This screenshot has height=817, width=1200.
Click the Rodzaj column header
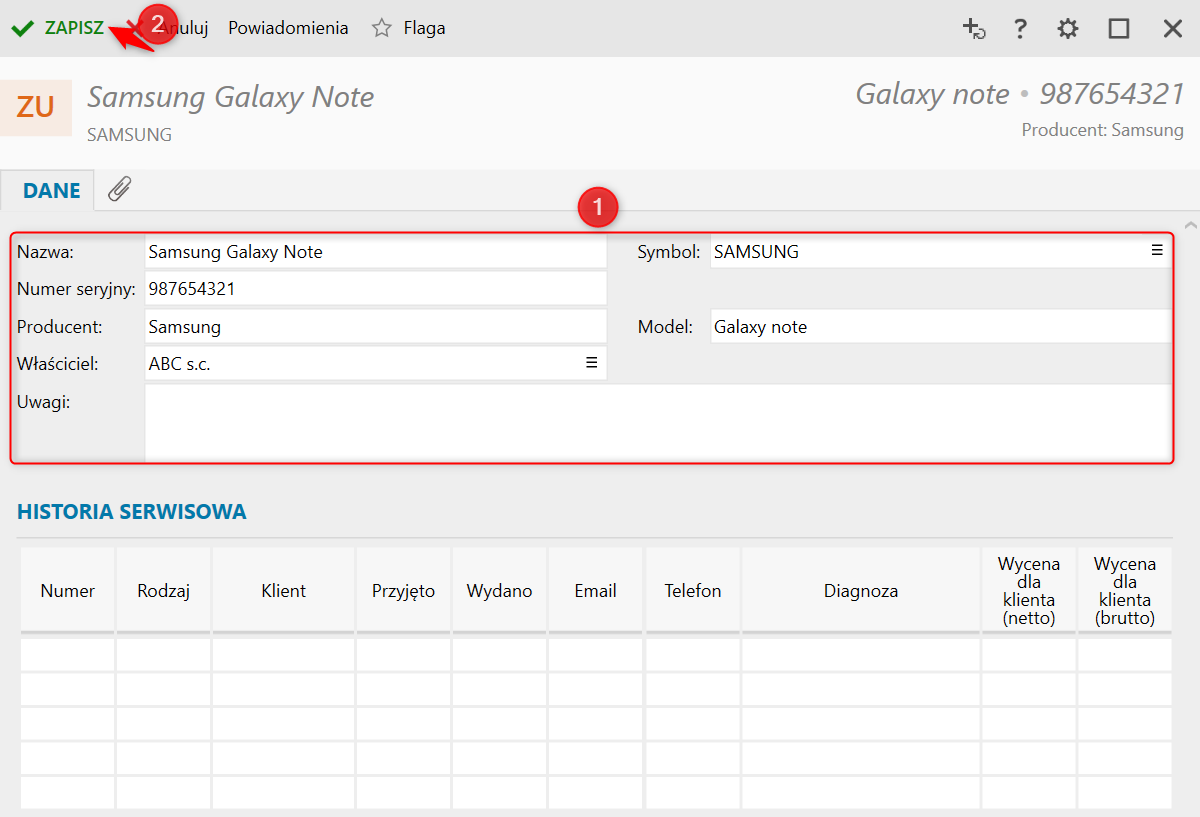pos(164,591)
